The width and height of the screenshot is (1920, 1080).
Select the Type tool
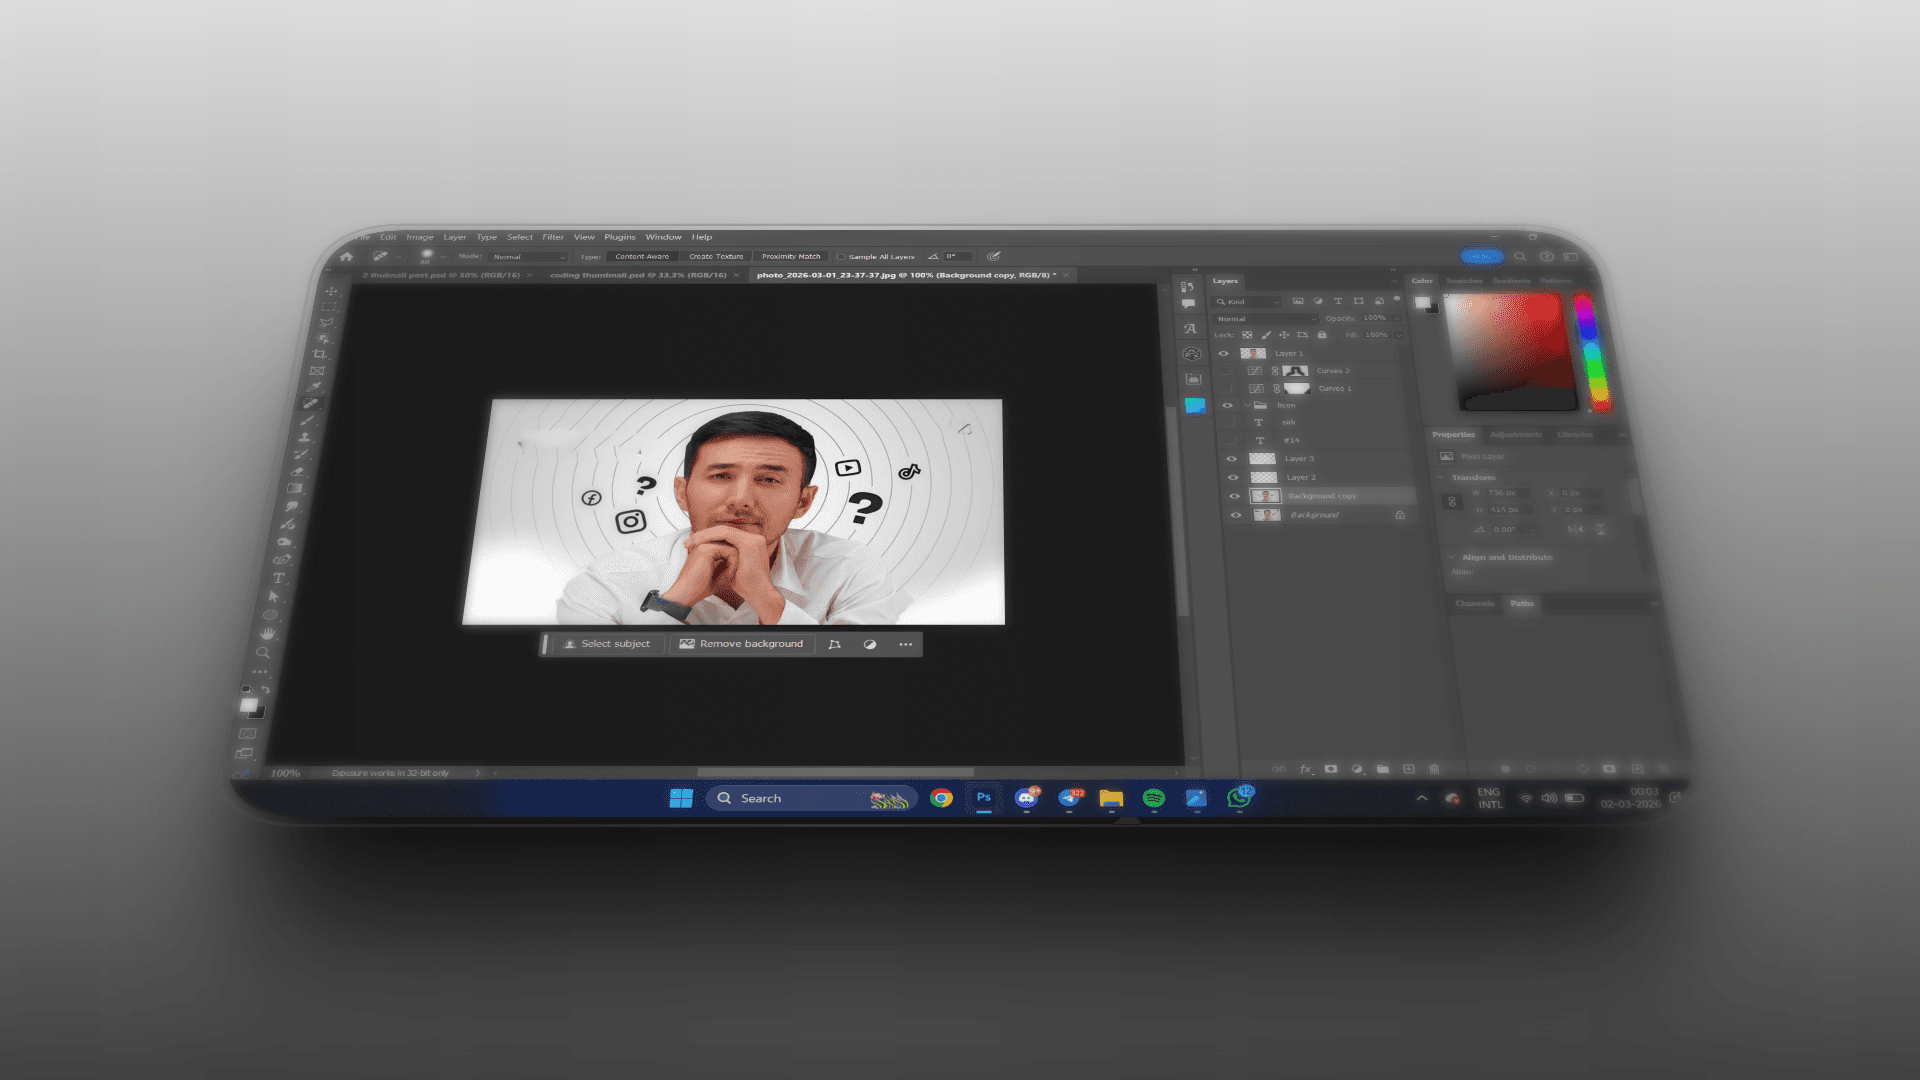279,578
